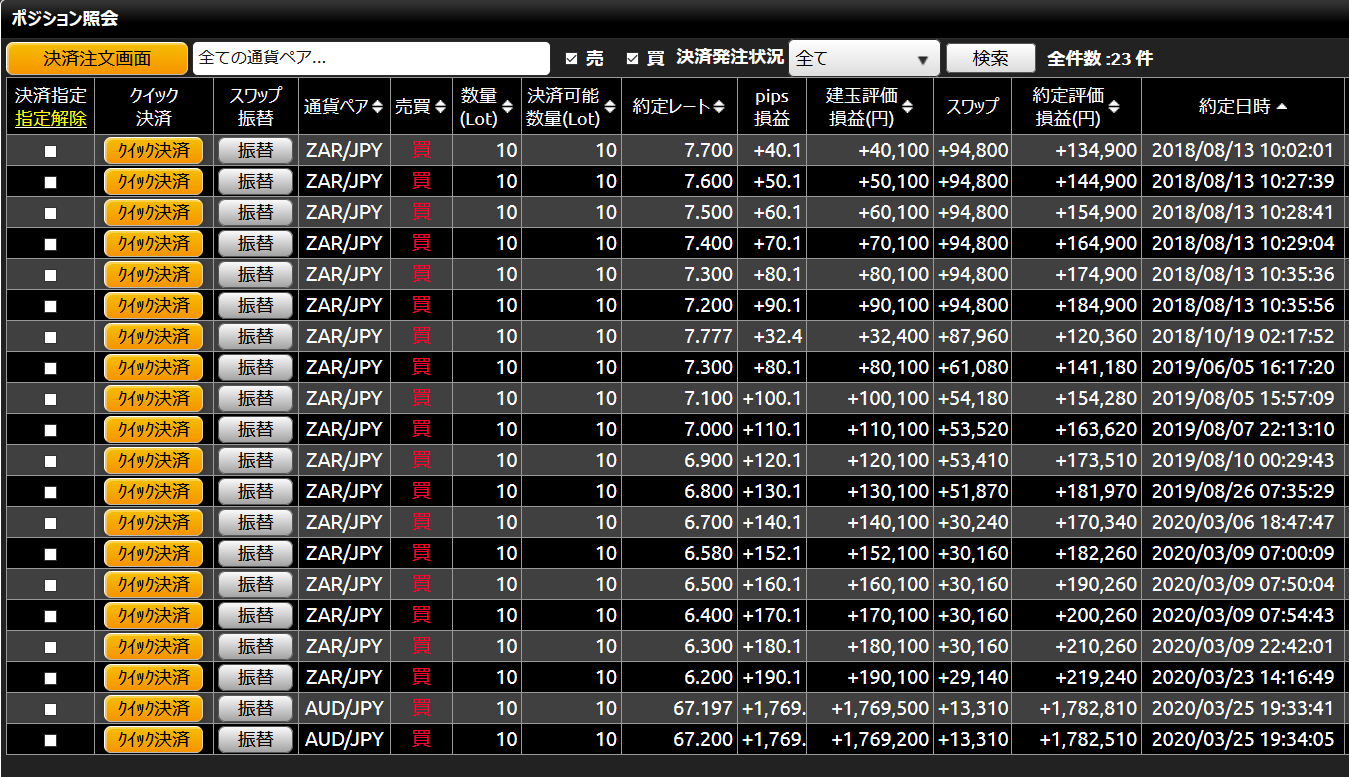Select checkbox for AUD/JPY 67.197 position
The width and height of the screenshot is (1349, 777).
pos(50,709)
